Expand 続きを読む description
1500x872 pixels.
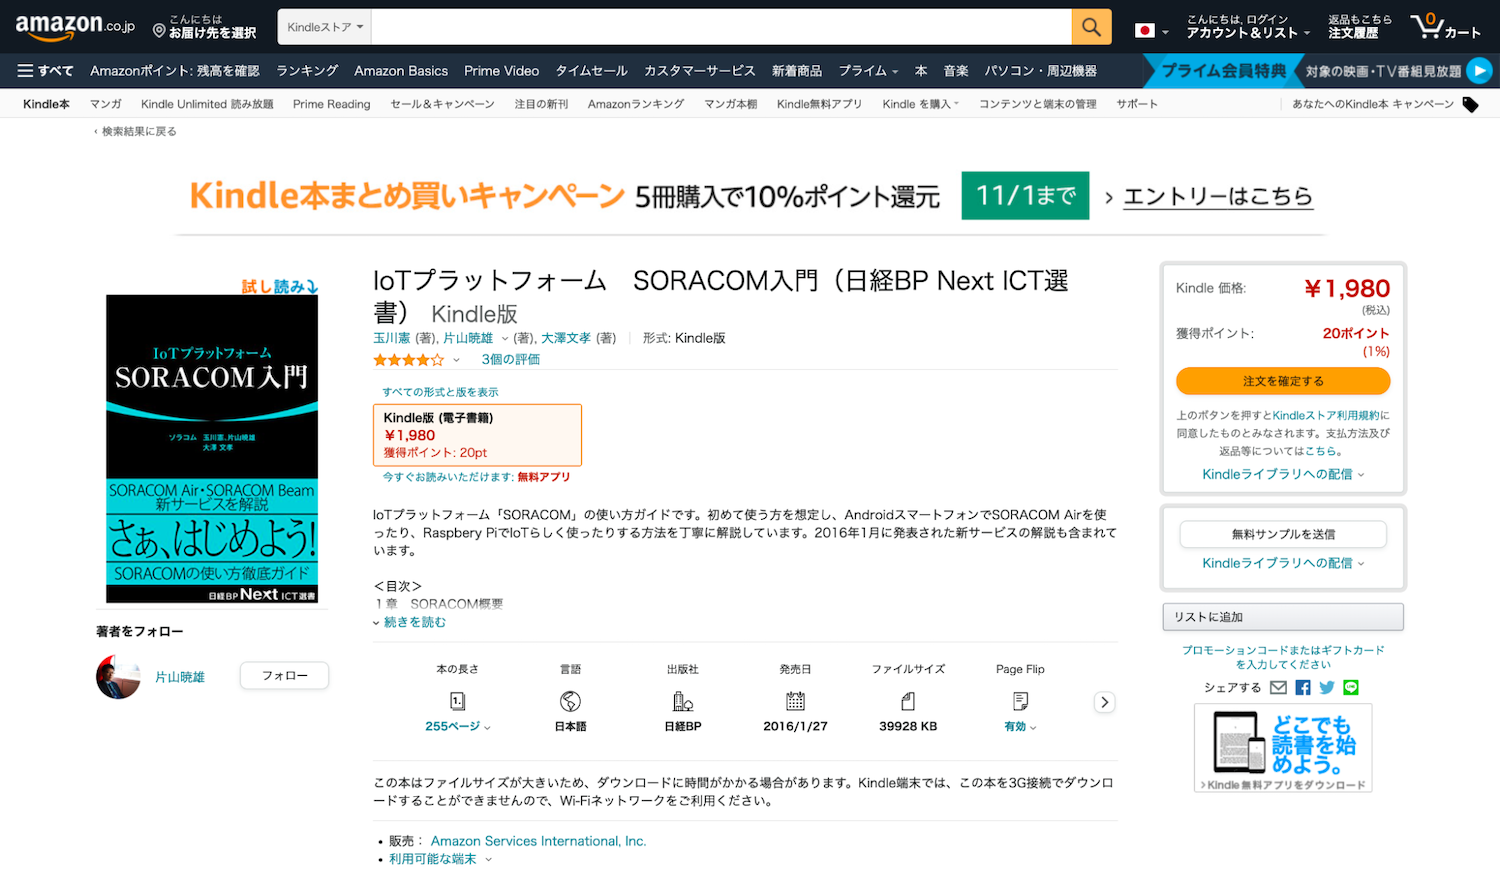410,622
